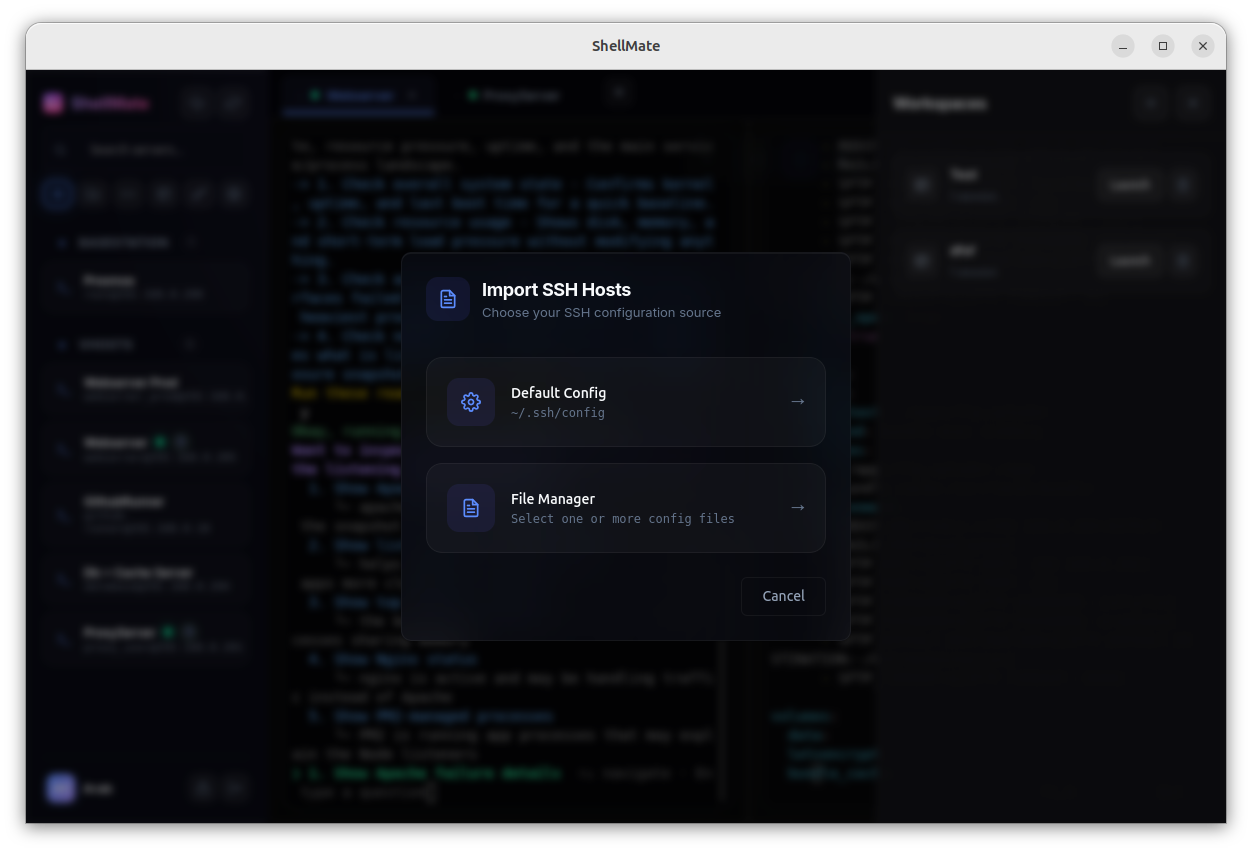Maximize the ShellMate window
This screenshot has height=852, width=1252.
click(x=1163, y=46)
